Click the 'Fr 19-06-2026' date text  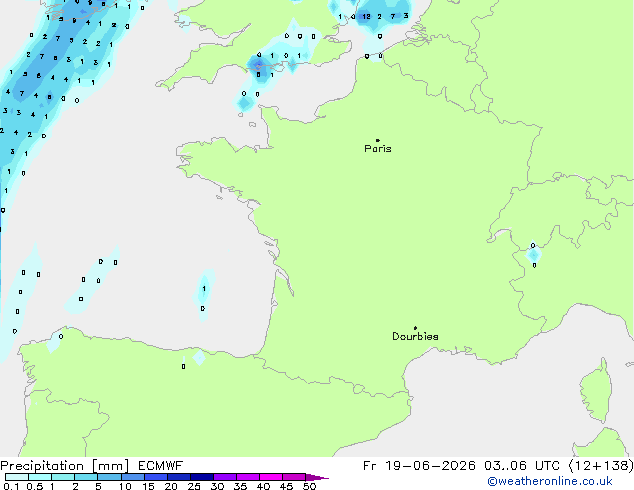coord(419,466)
